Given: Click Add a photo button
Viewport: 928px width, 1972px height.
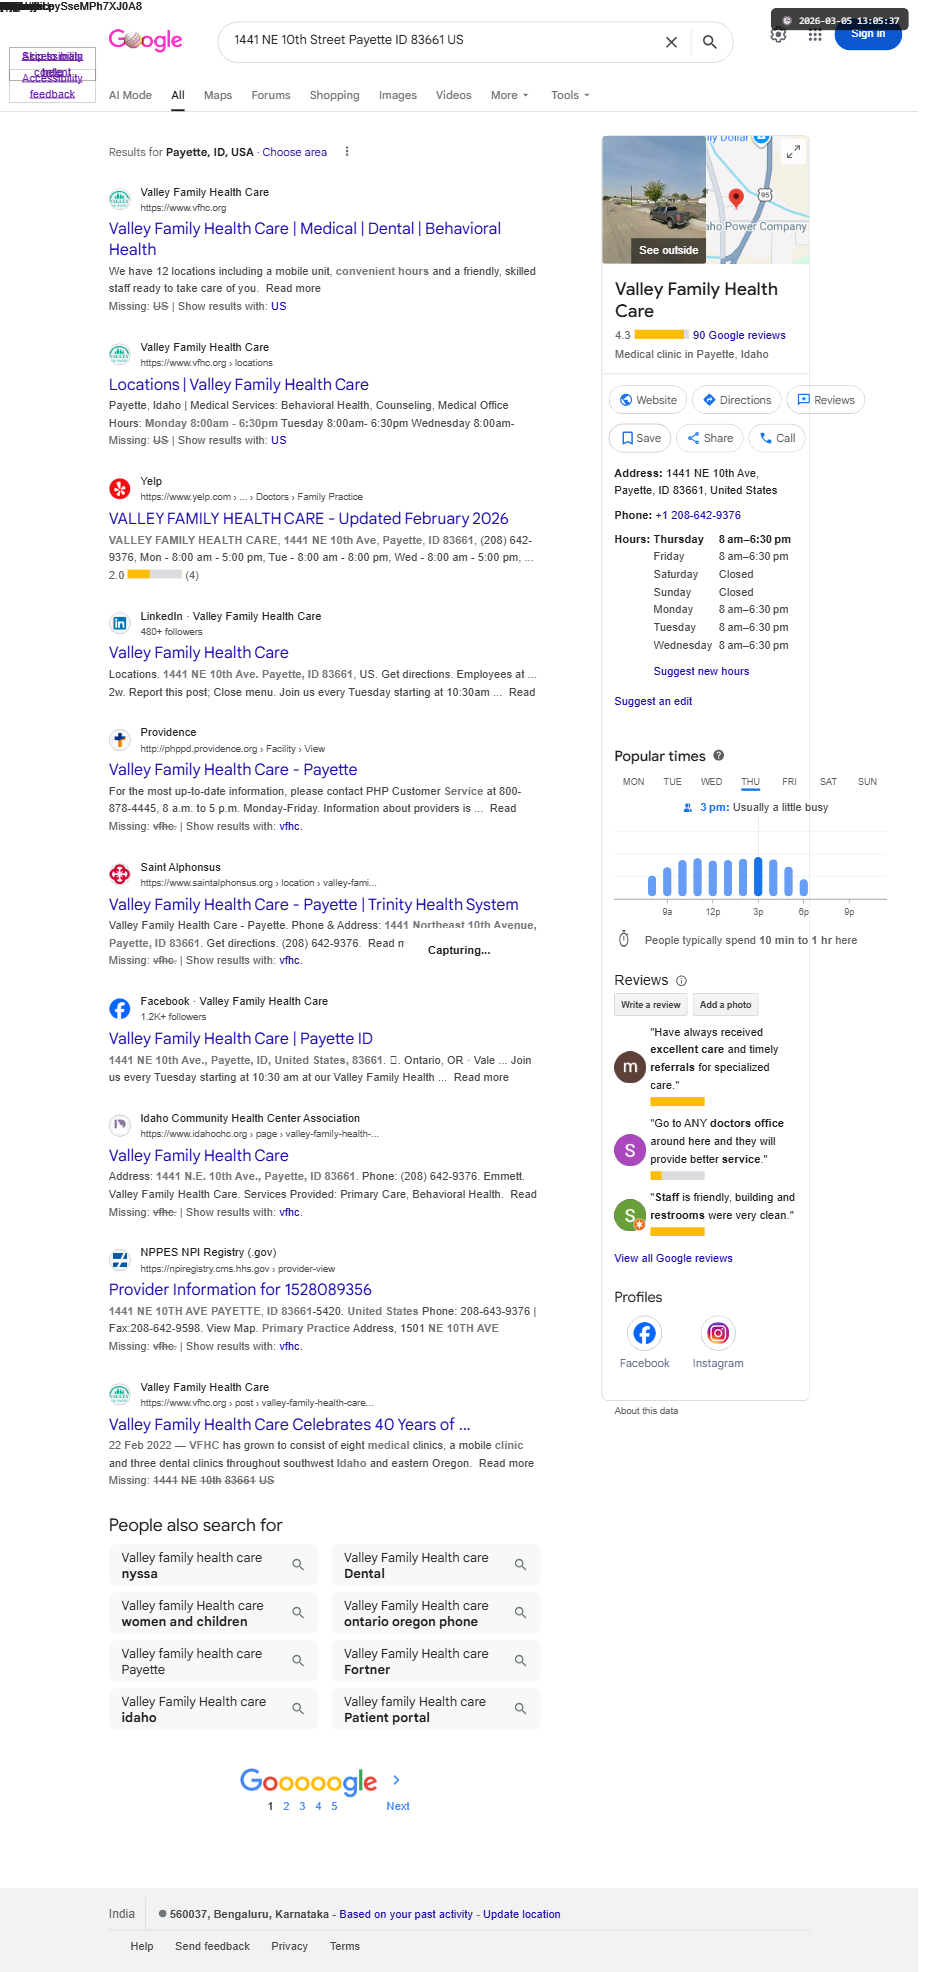Looking at the screenshot, I should (x=725, y=1005).
